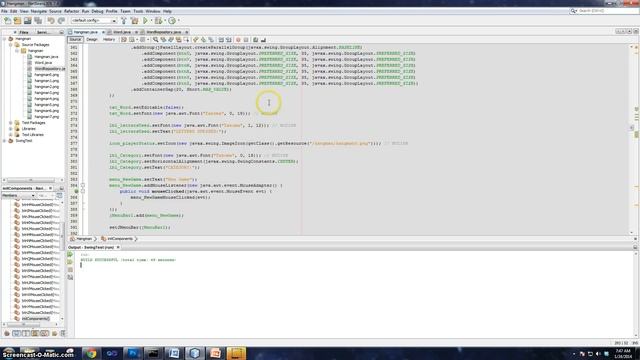Close the Output SwingTest tab
Image resolution: width=640 pixels, height=360 pixels.
click(118, 247)
